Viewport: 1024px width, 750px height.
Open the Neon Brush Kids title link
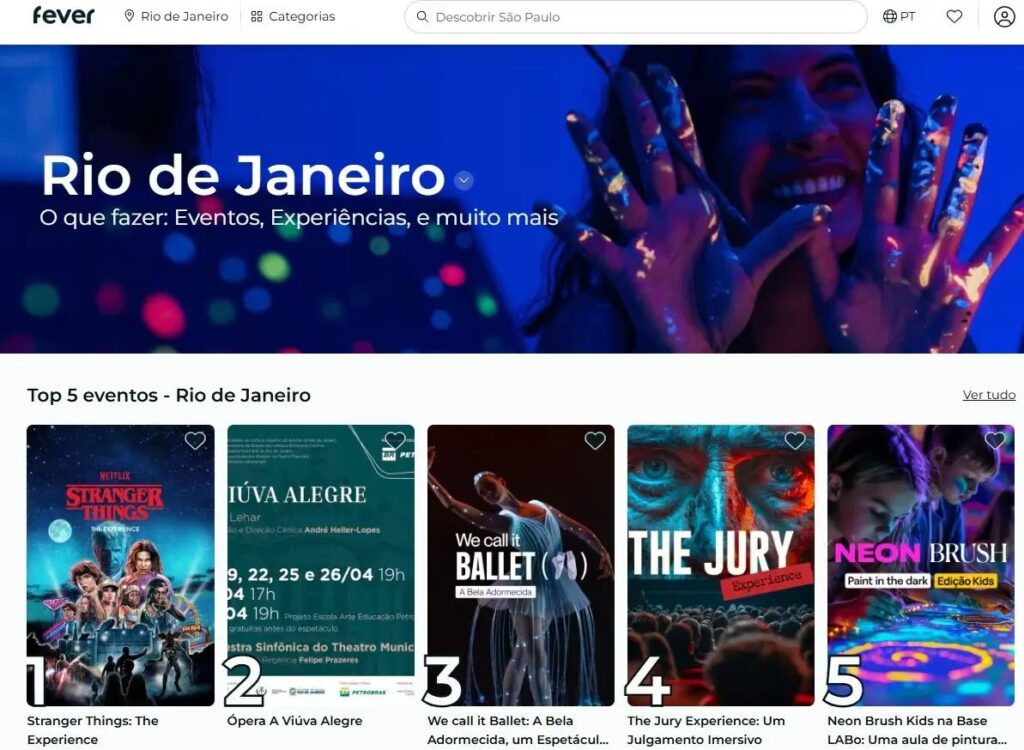(x=916, y=730)
